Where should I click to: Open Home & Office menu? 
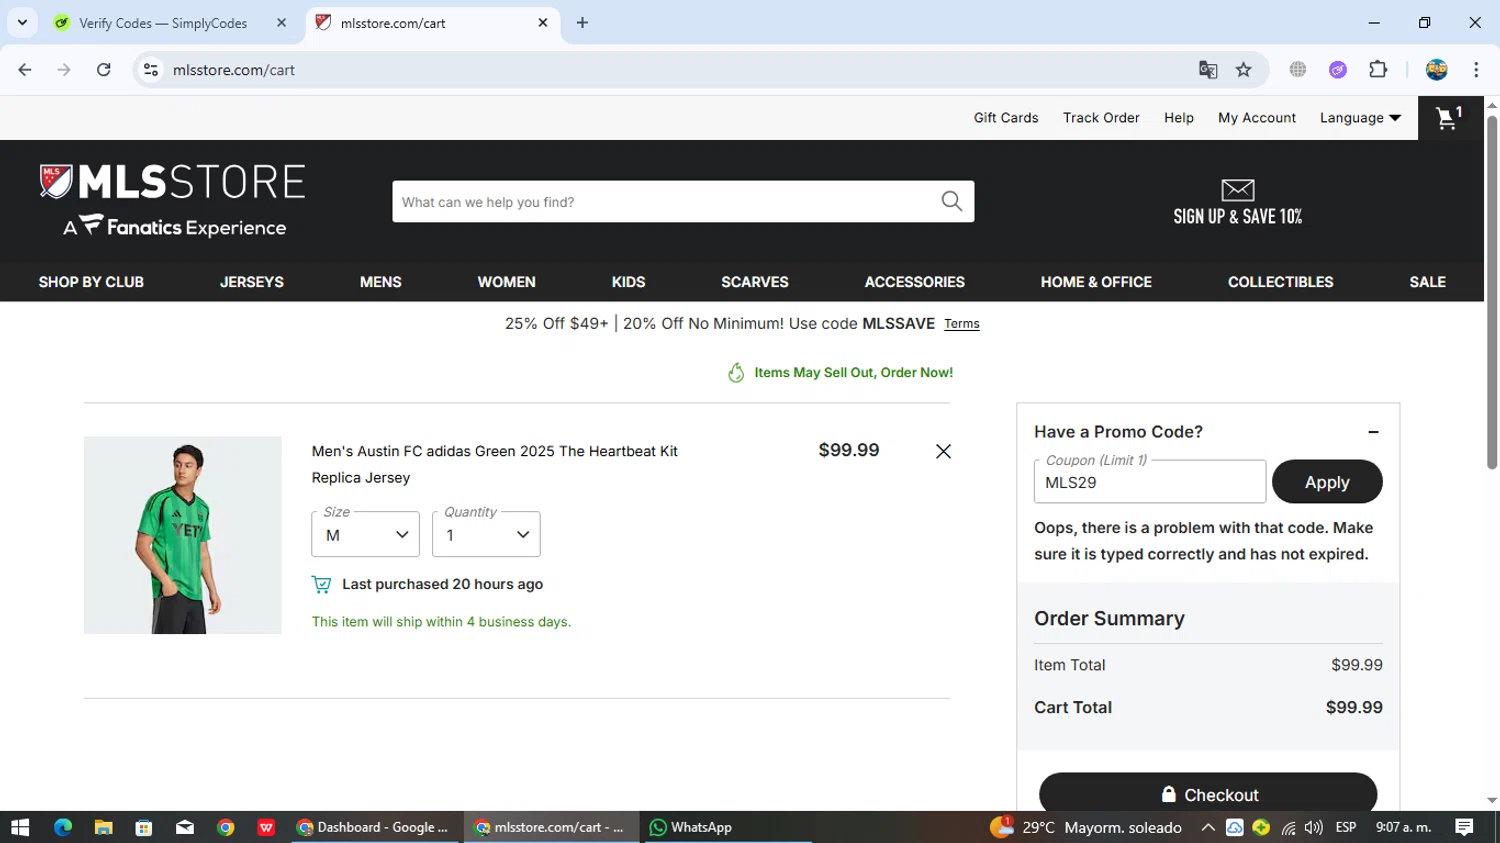(1096, 282)
